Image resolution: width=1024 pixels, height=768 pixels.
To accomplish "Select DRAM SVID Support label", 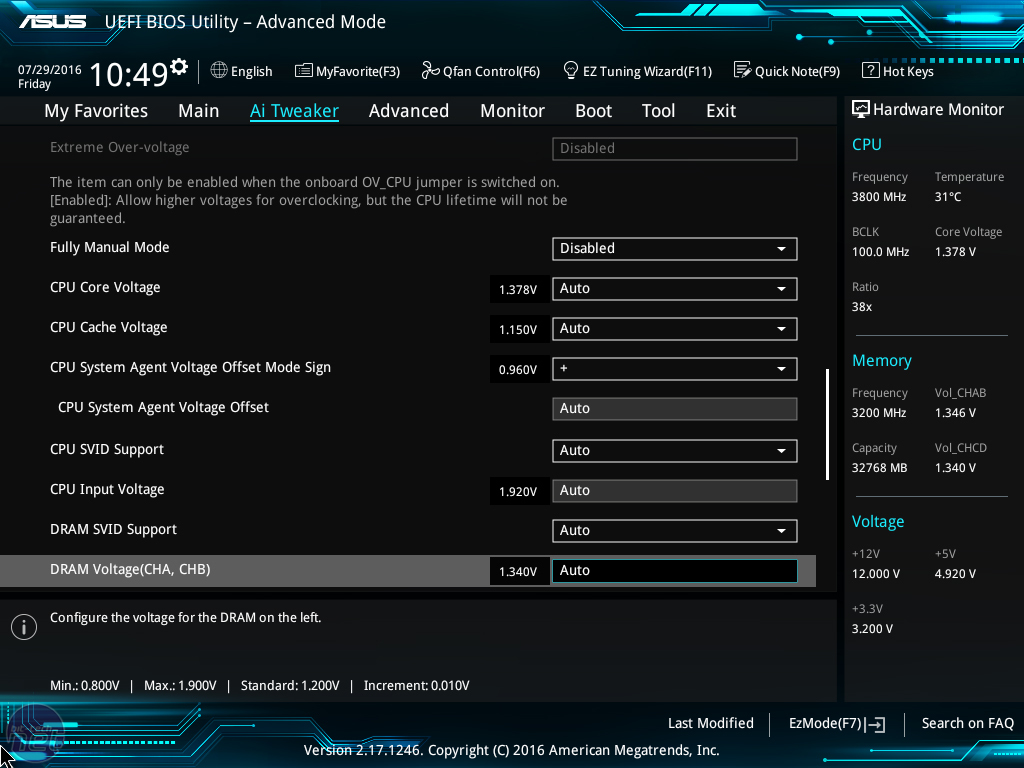I will click(x=113, y=530).
